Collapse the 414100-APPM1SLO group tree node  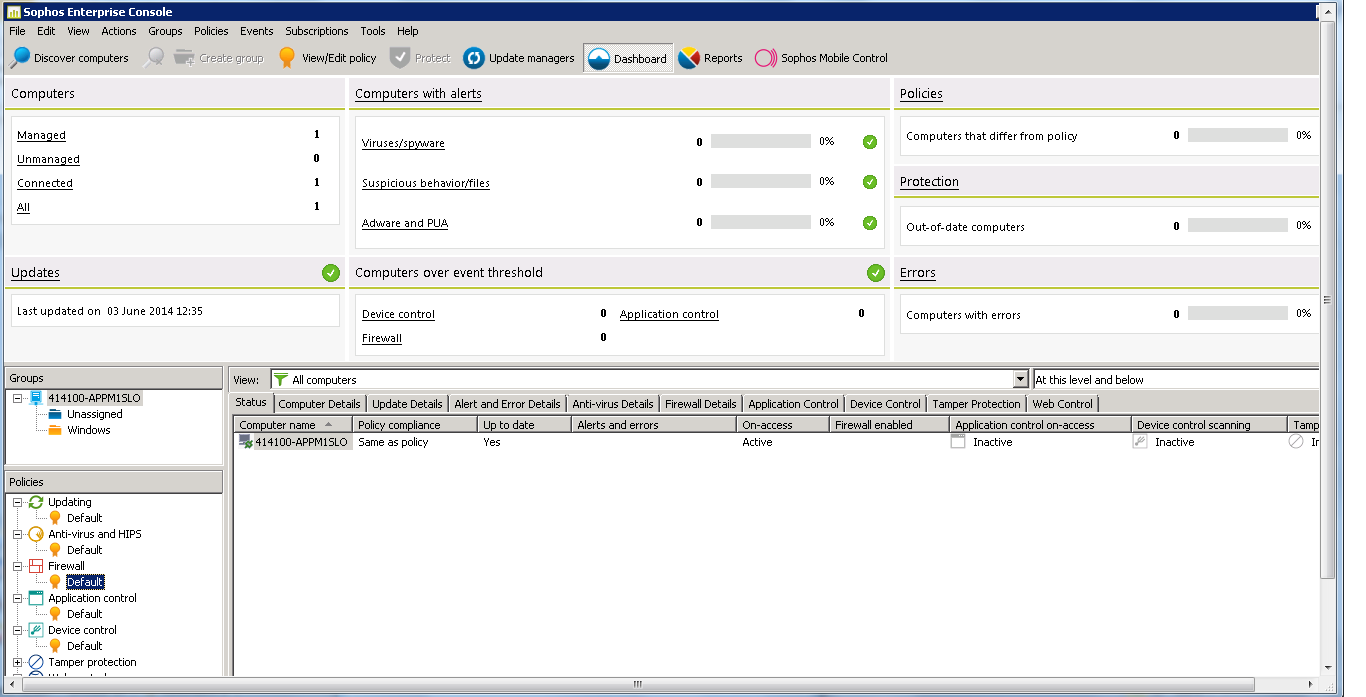(18, 398)
